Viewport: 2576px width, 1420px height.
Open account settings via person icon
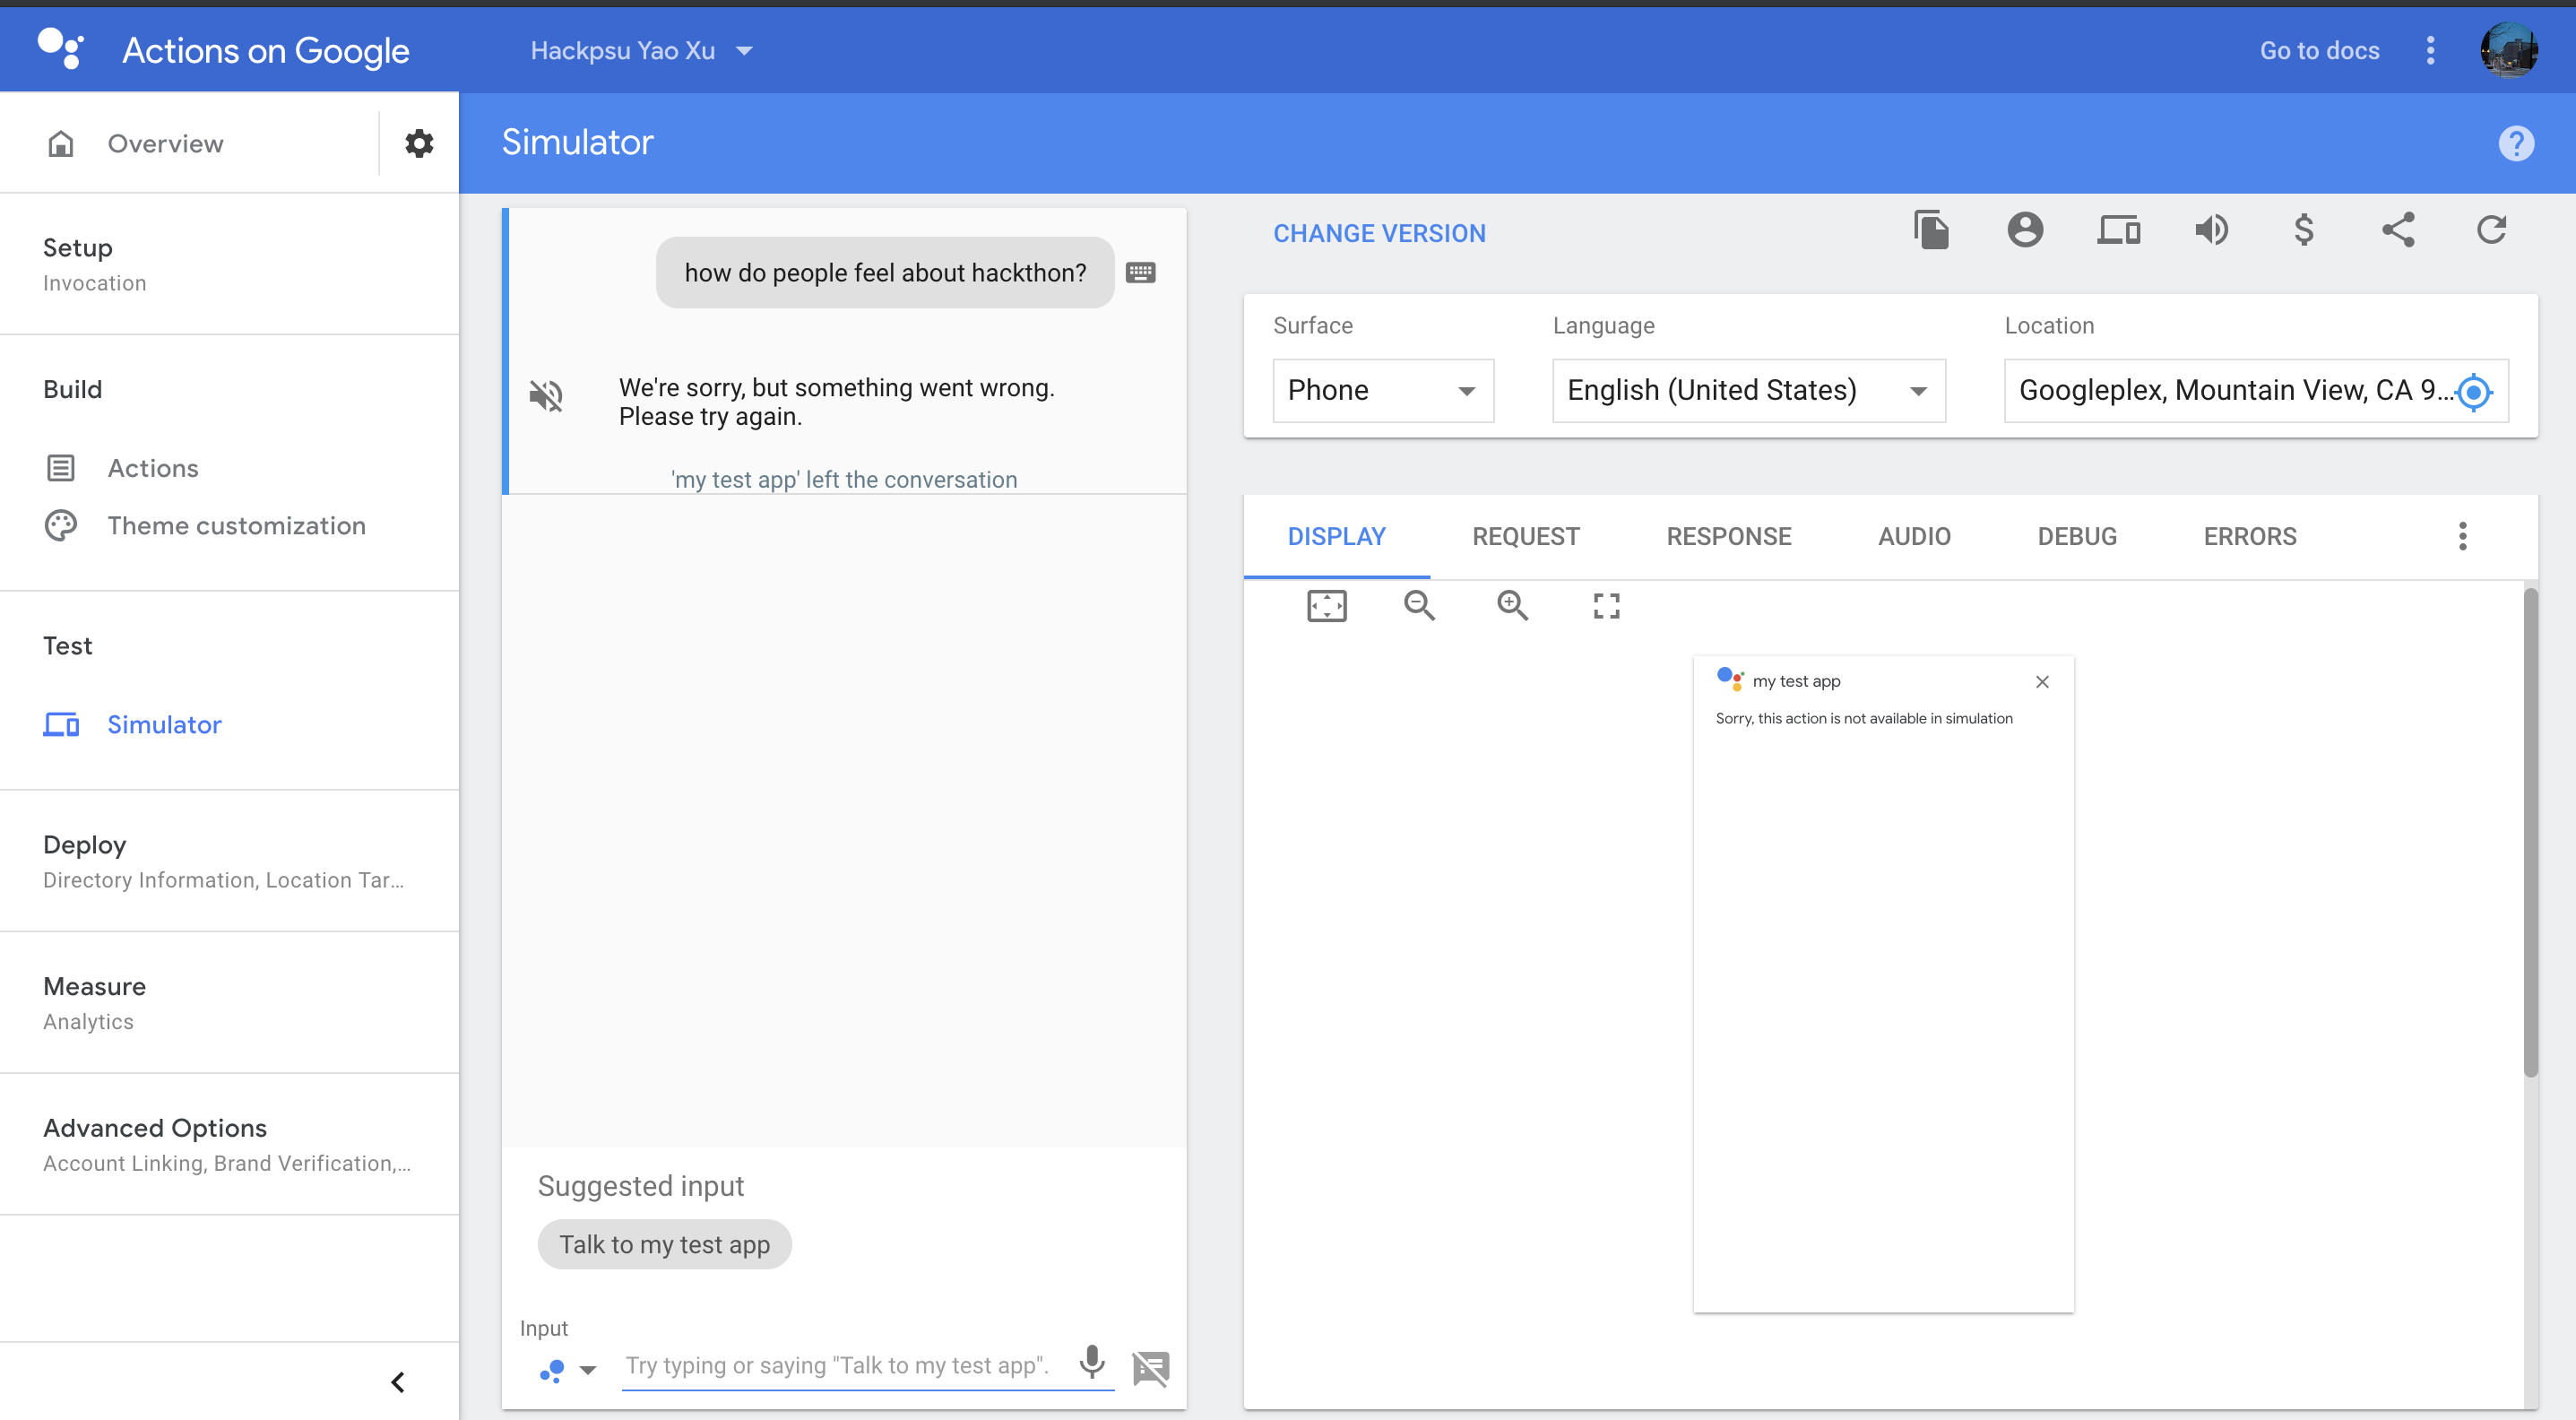click(x=2024, y=230)
